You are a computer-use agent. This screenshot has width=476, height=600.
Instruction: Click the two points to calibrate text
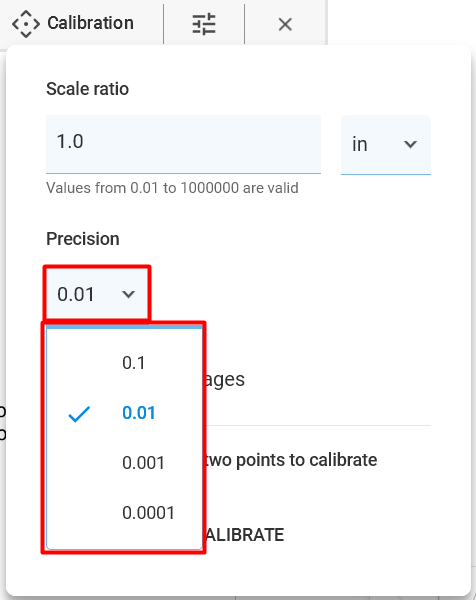[x=292, y=460]
